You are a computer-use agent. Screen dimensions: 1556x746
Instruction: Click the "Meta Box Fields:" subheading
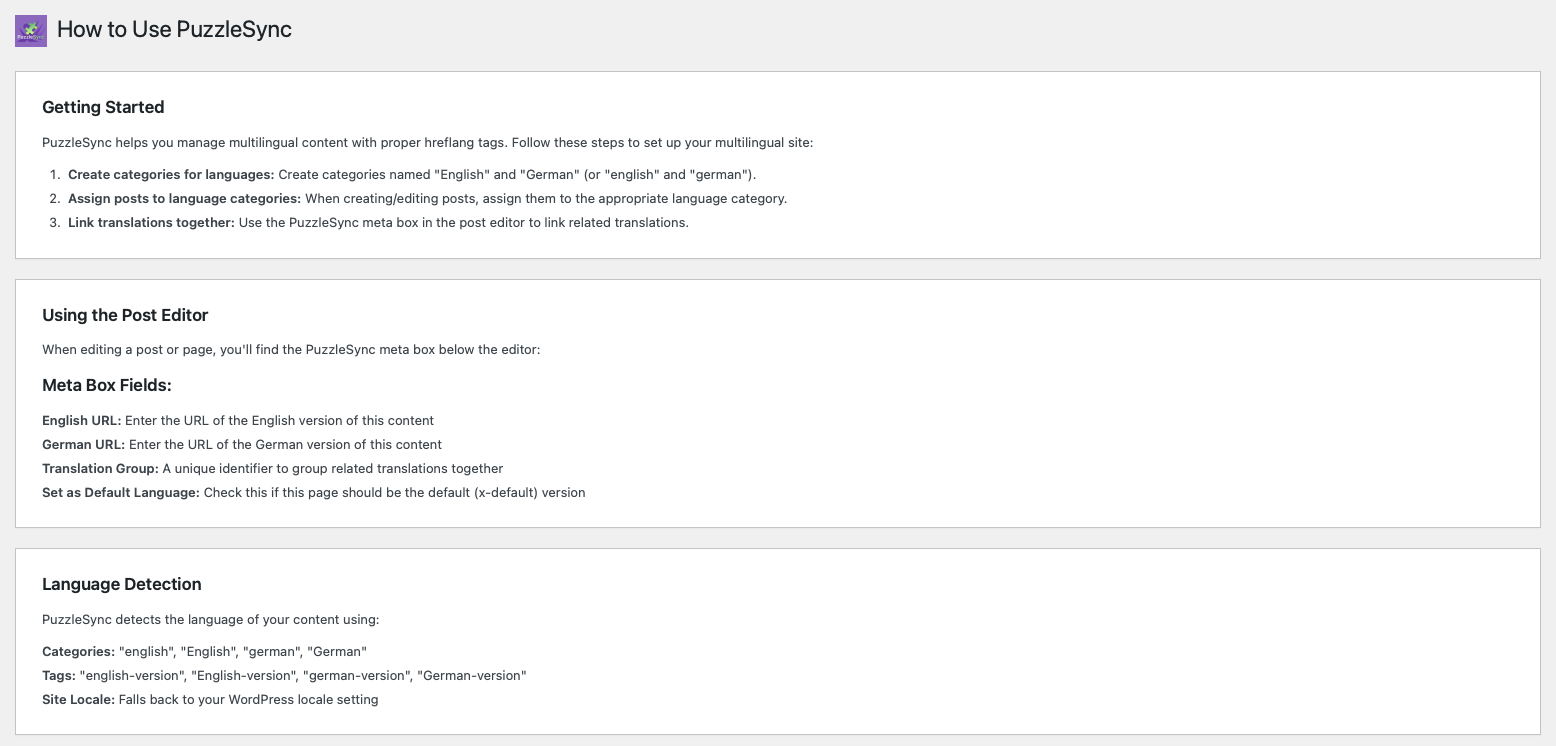click(x=107, y=385)
